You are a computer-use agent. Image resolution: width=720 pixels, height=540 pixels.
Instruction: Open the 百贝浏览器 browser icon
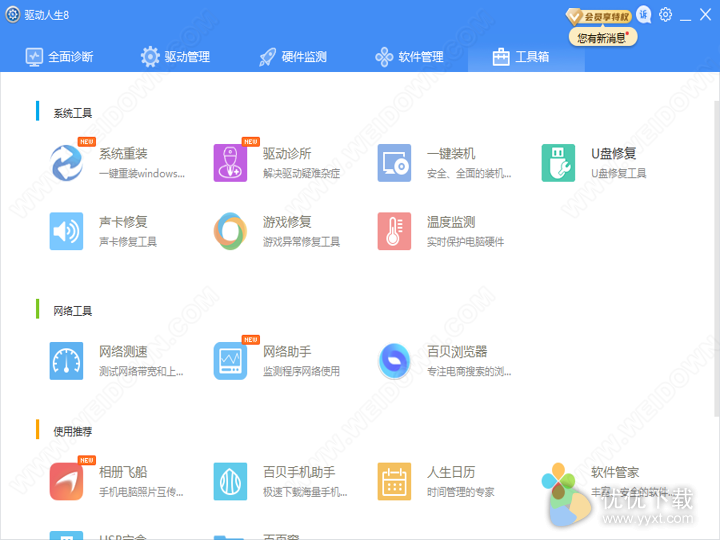click(x=394, y=361)
